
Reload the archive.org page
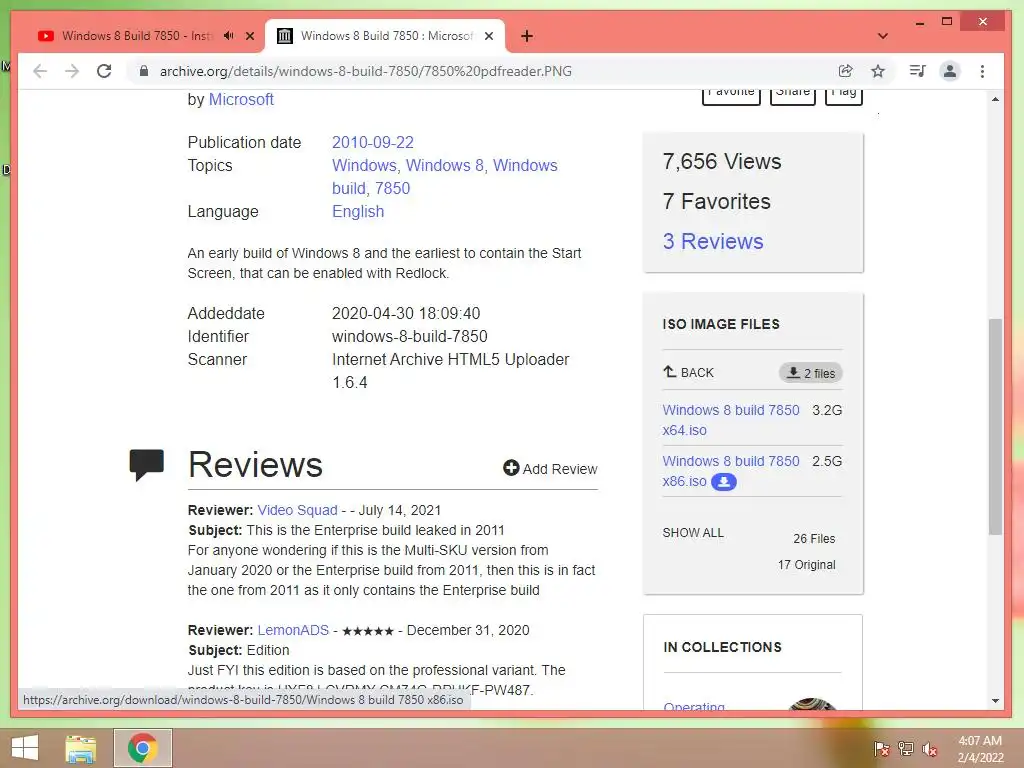[x=104, y=71]
